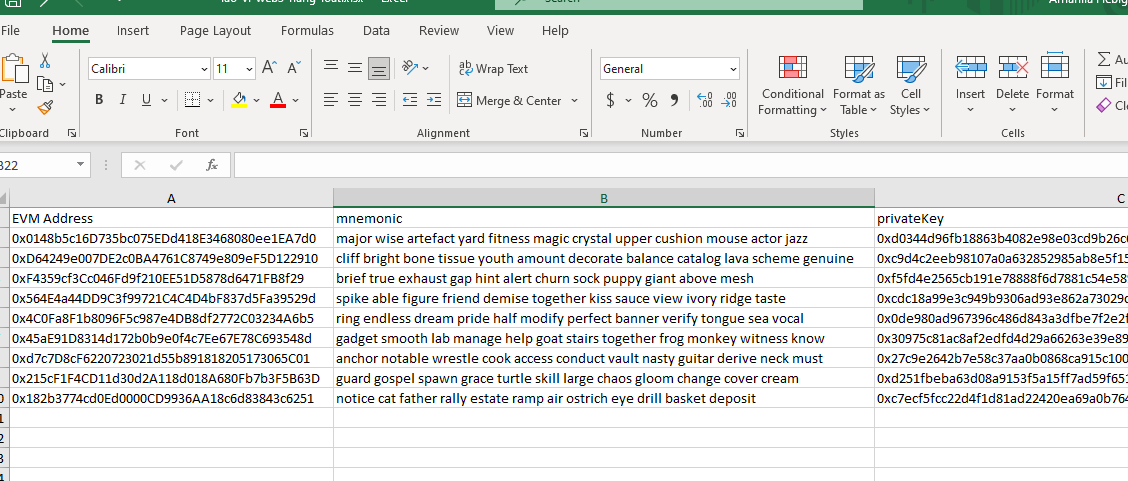Screen dimensions: 1128x481
Task: Click the Increase Decimal icon
Action: (704, 100)
